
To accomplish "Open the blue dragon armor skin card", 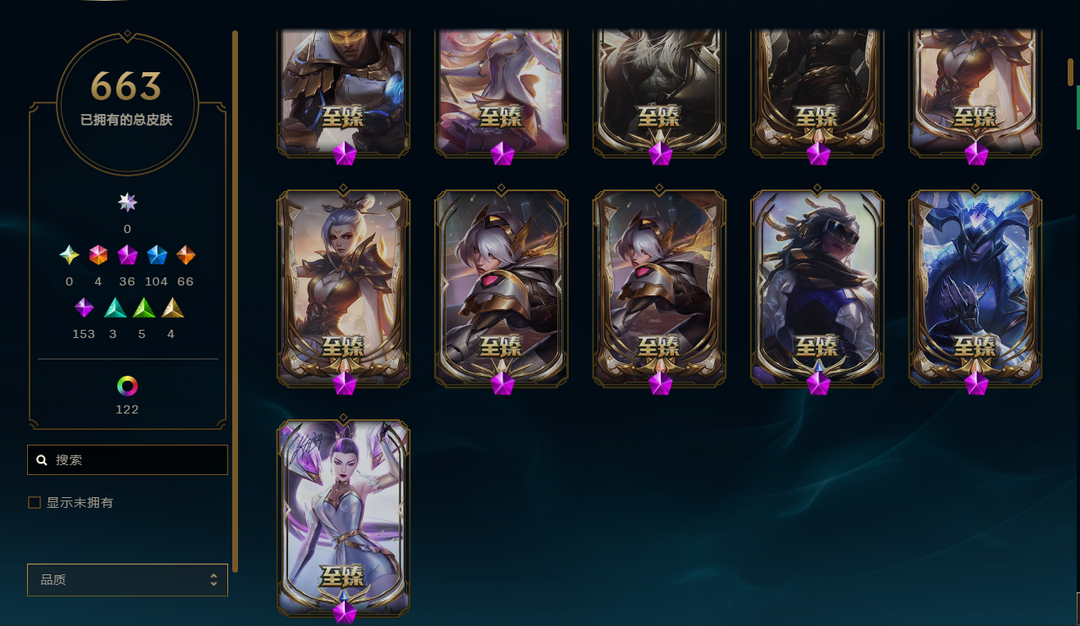I will coord(975,288).
